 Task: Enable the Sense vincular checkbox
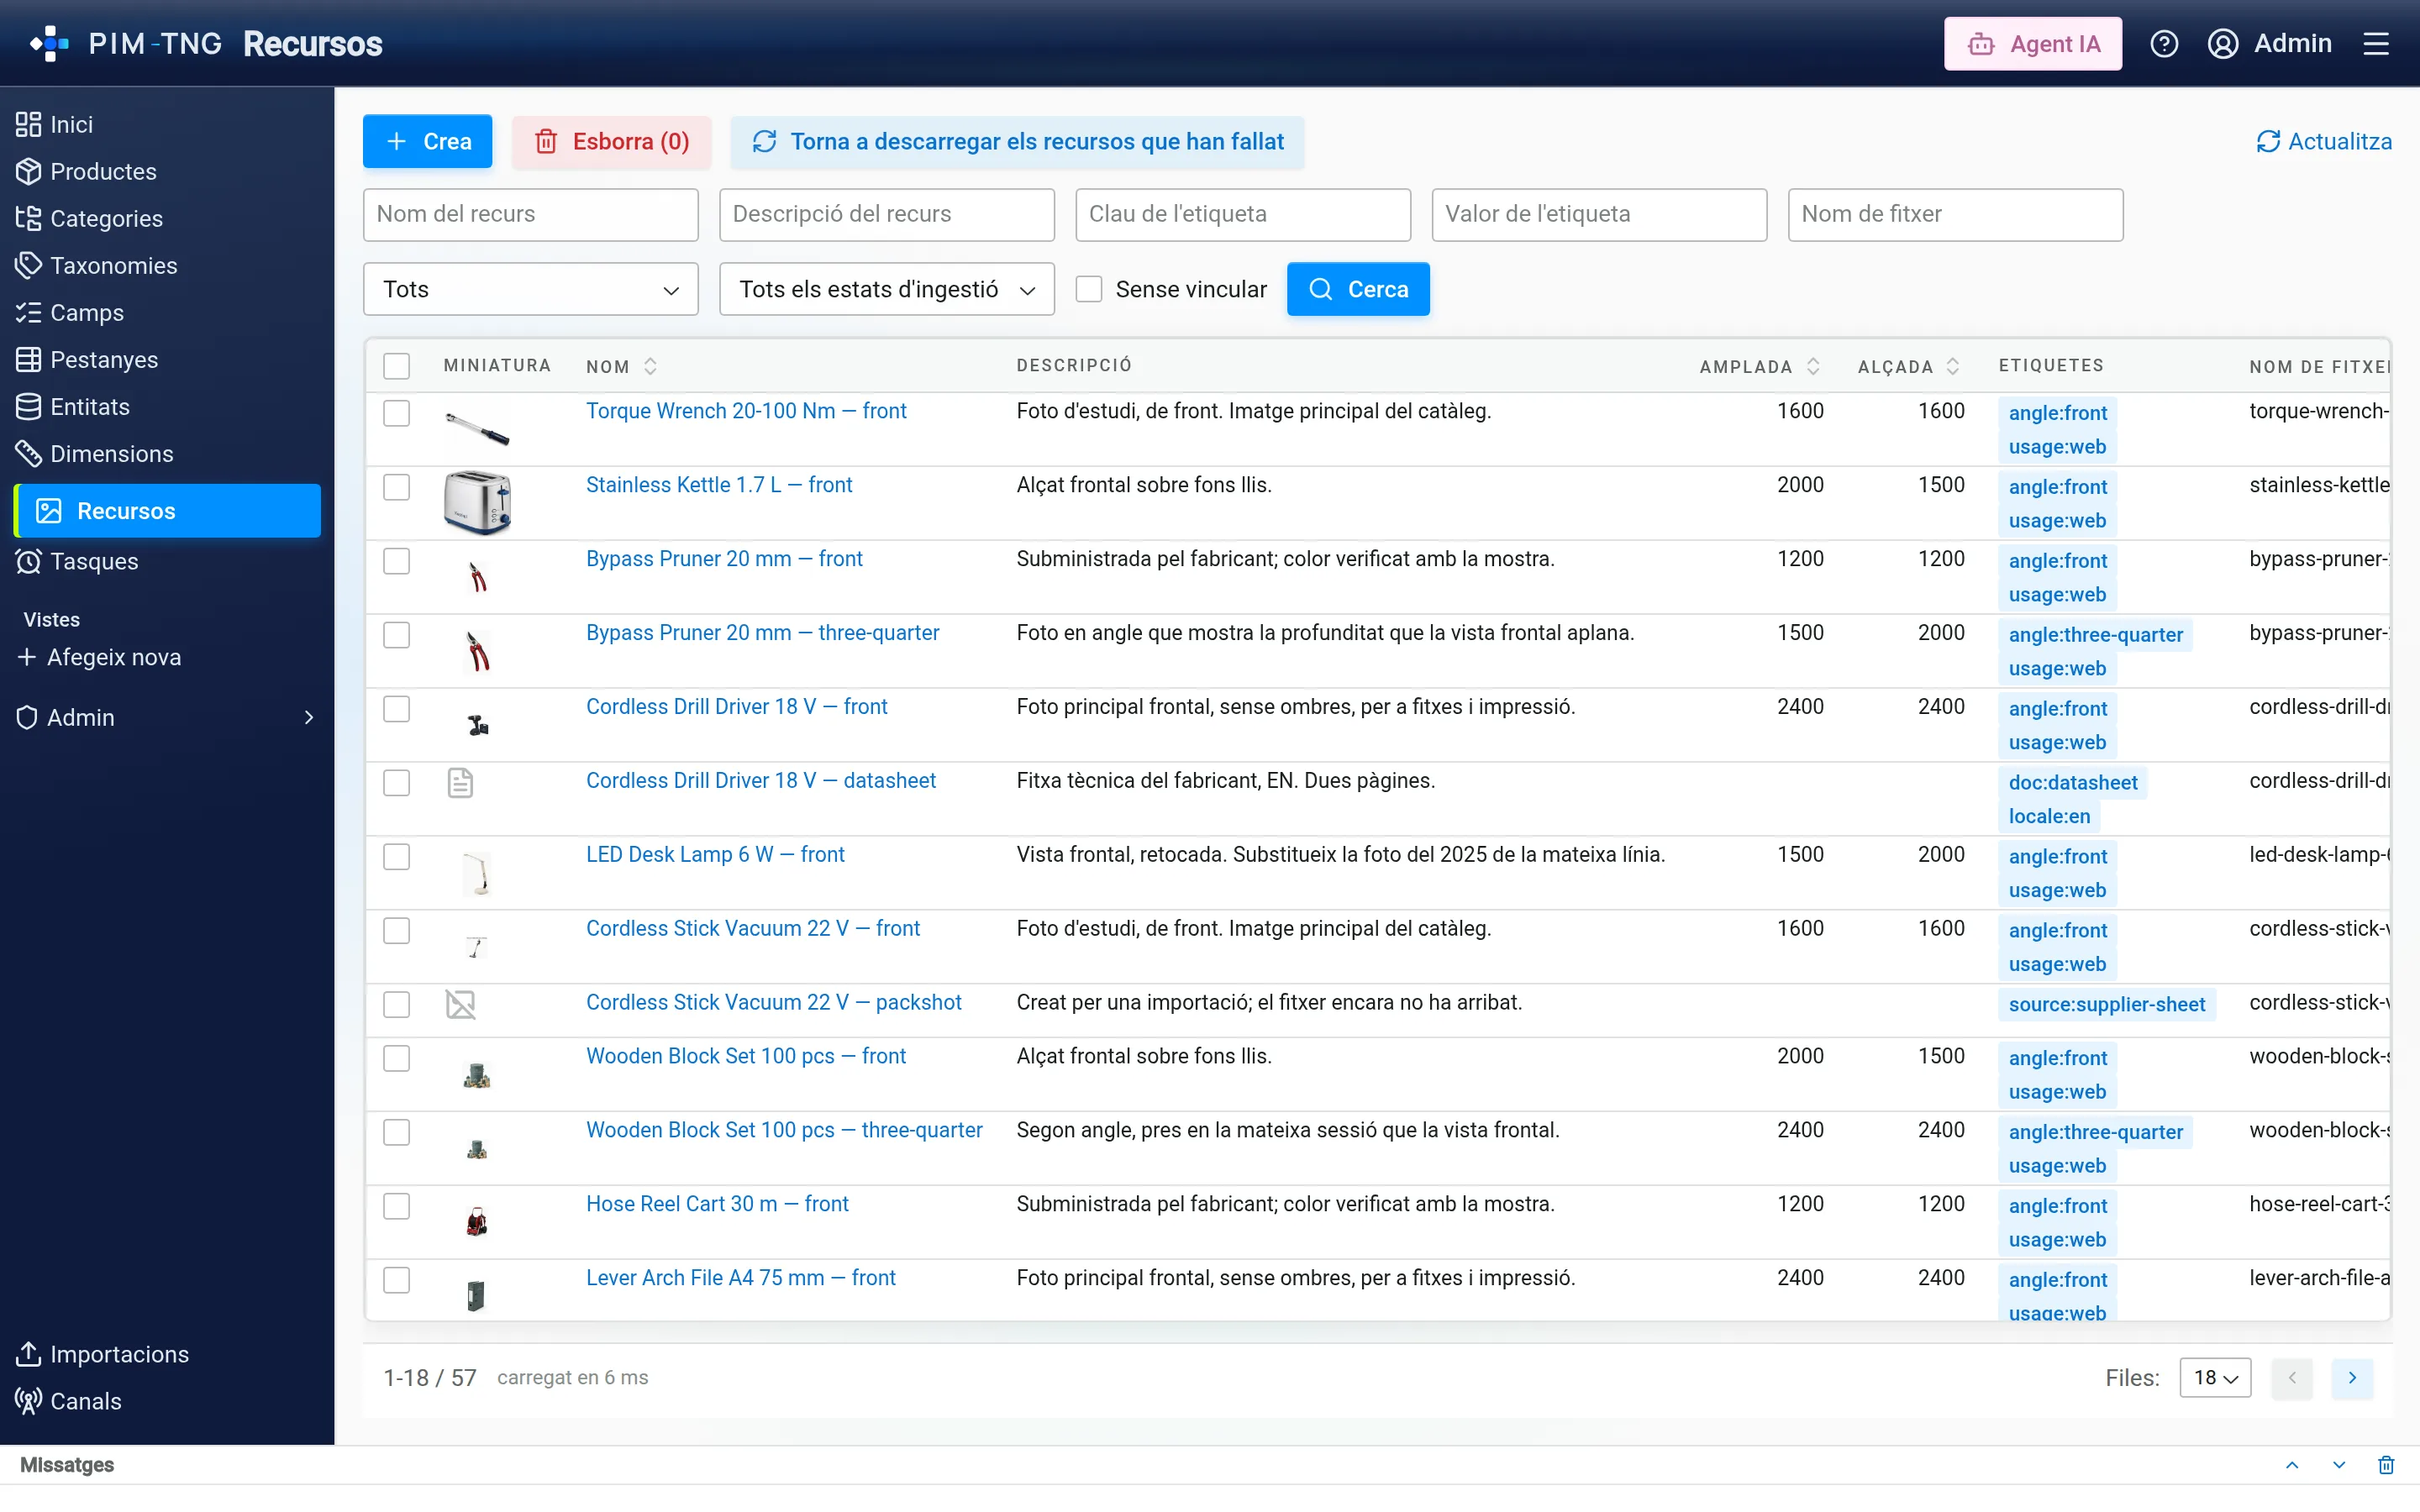[1088, 289]
